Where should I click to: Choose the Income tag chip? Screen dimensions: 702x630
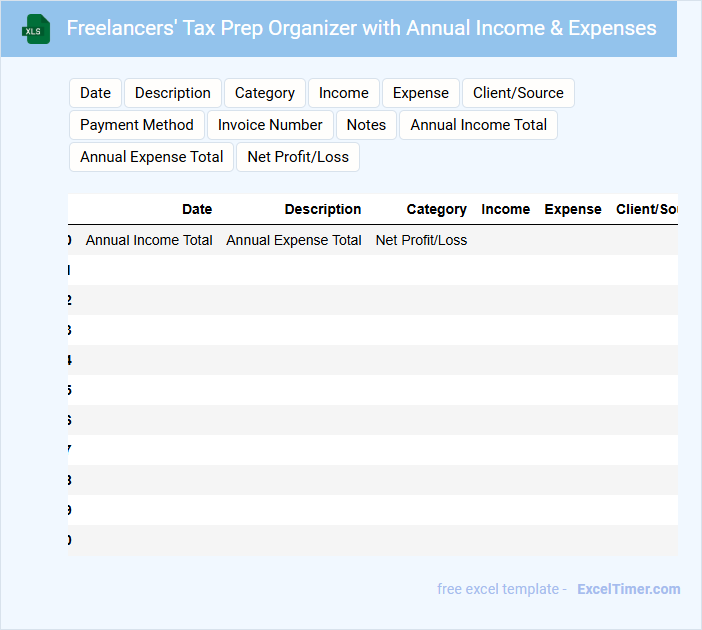[x=343, y=93]
